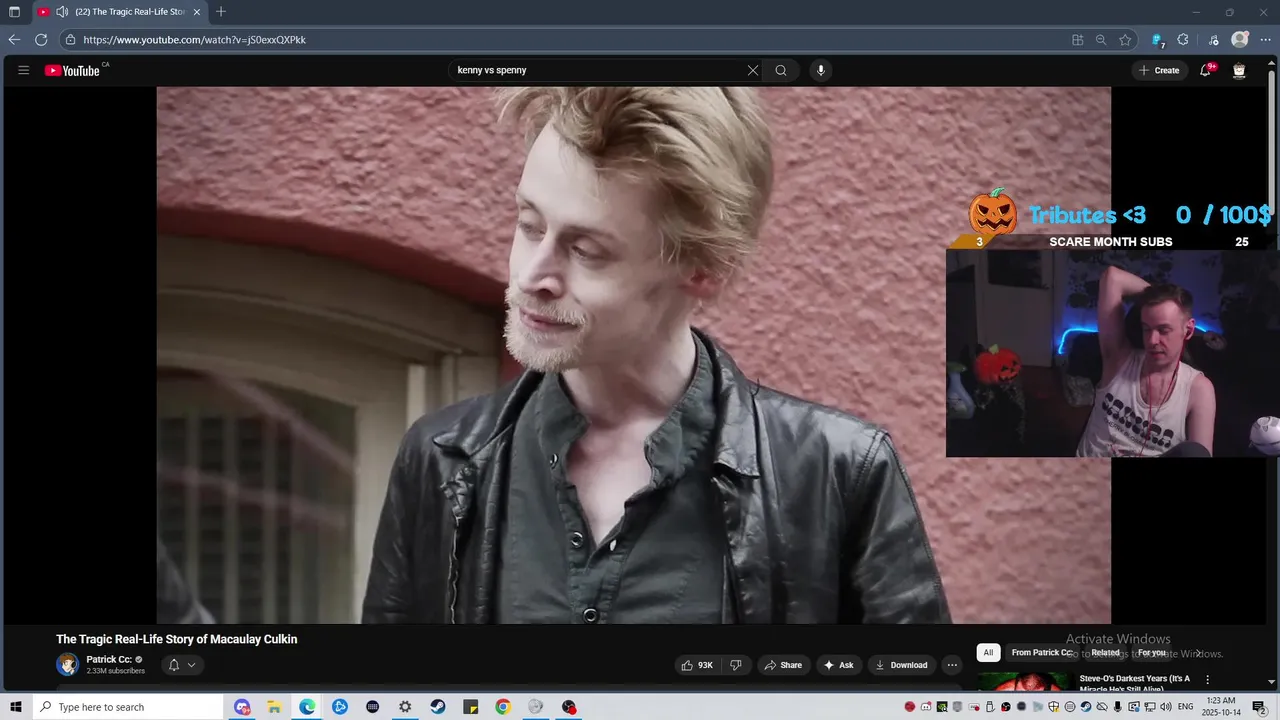Viewport: 1280px width, 720px height.
Task: Select the 'For you' filter chip
Action: point(1152,653)
